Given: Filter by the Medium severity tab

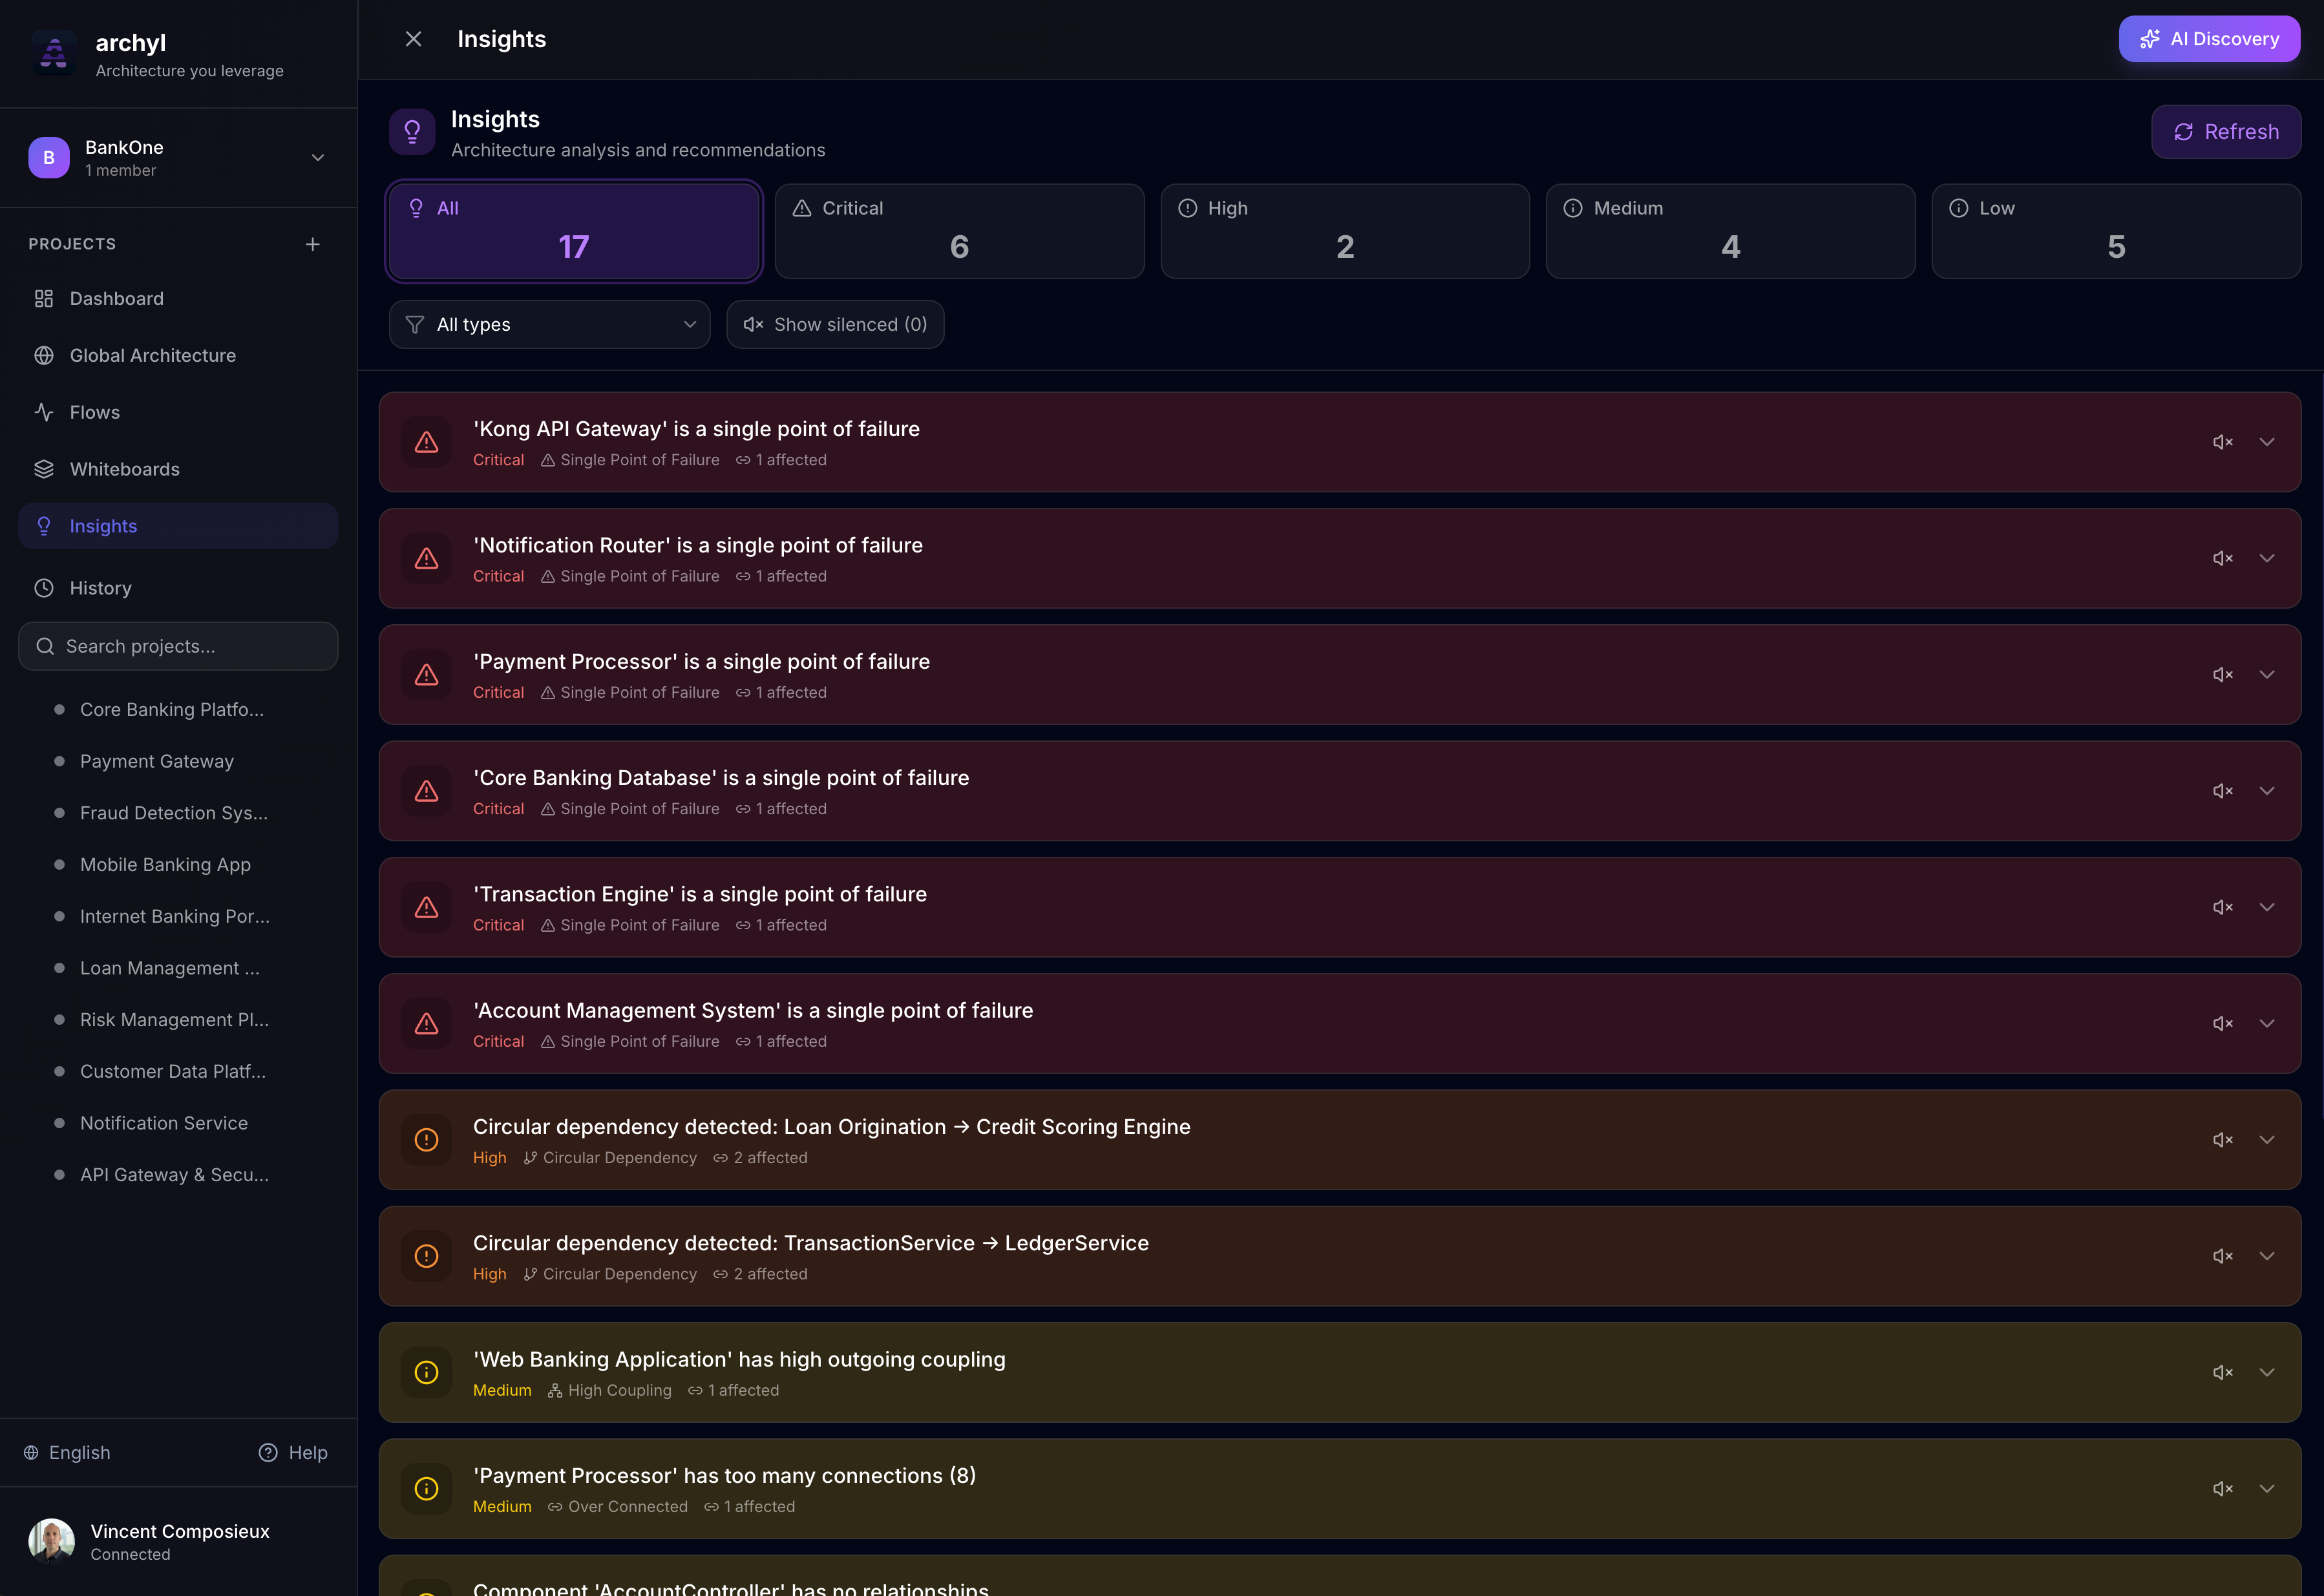Looking at the screenshot, I should (1730, 231).
